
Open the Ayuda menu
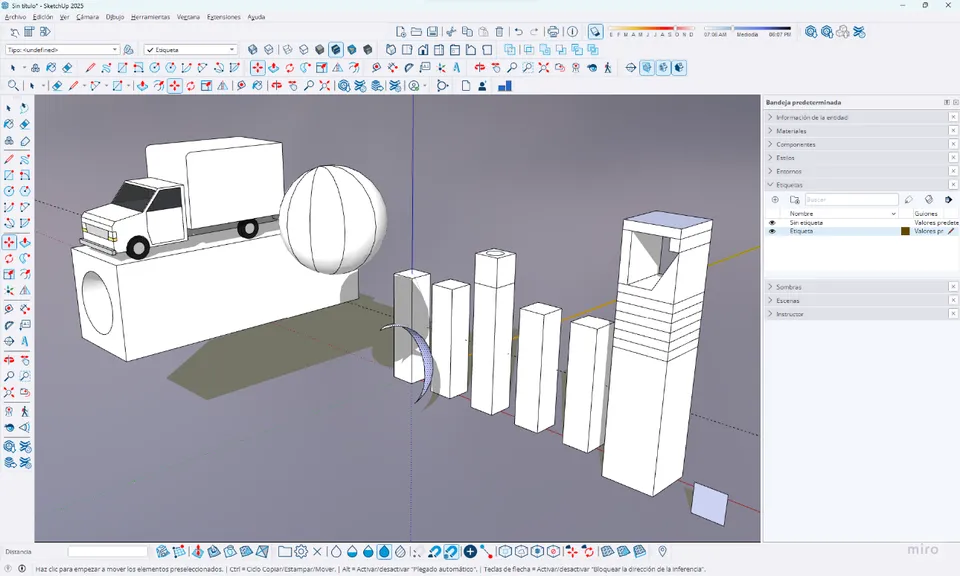pyautogui.click(x=256, y=17)
